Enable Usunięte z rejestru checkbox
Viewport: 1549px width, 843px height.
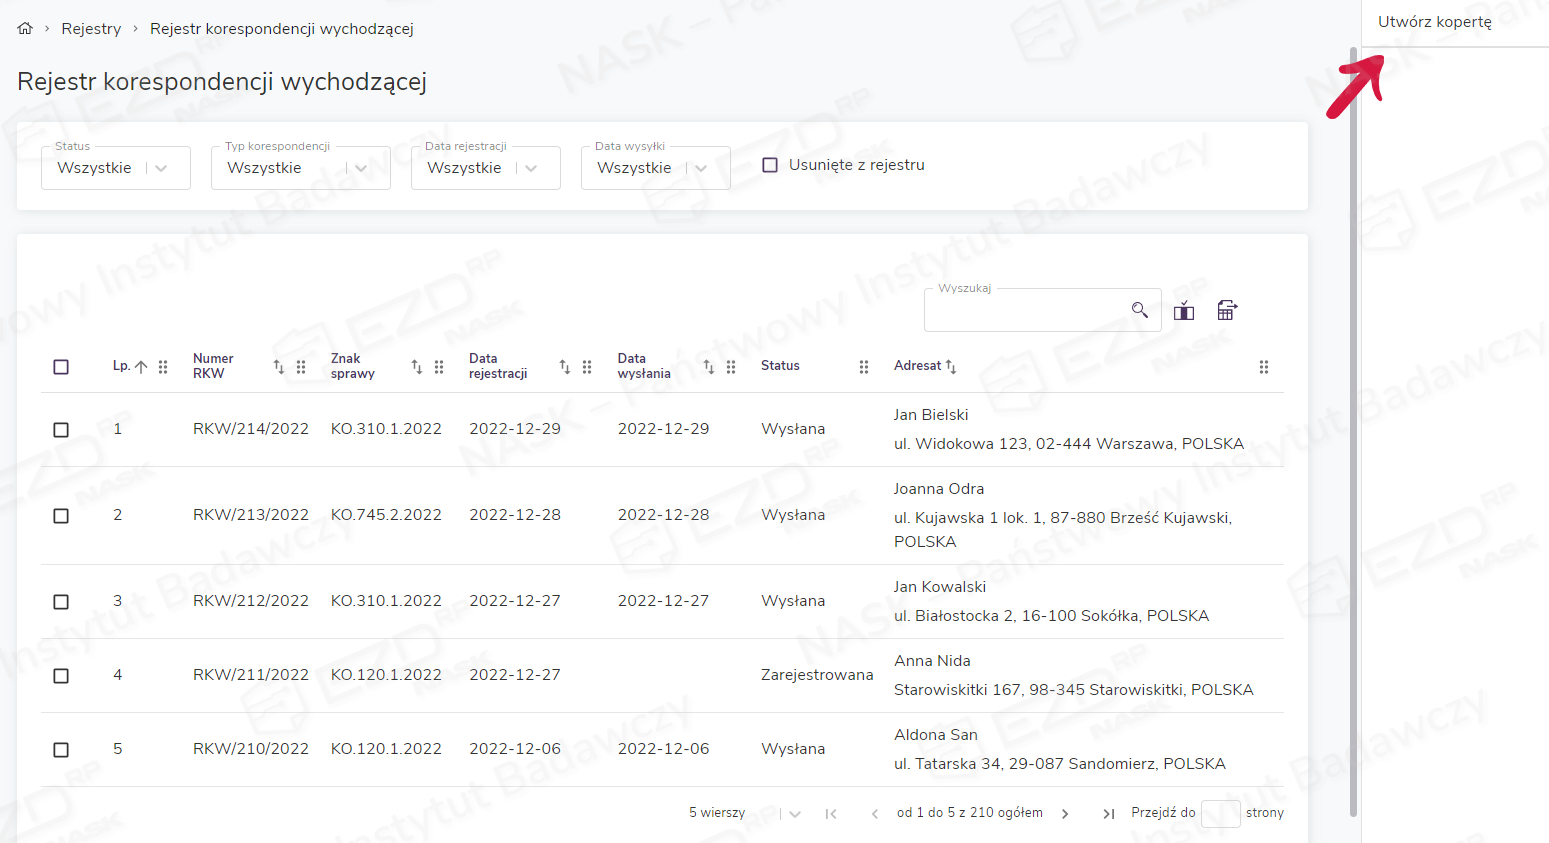pos(770,165)
